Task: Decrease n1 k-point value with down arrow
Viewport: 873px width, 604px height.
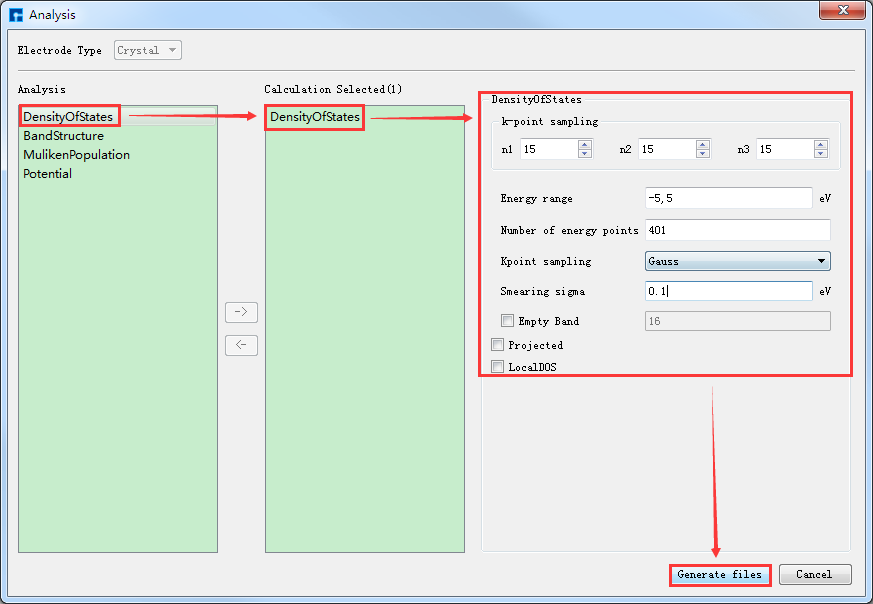Action: point(585,153)
